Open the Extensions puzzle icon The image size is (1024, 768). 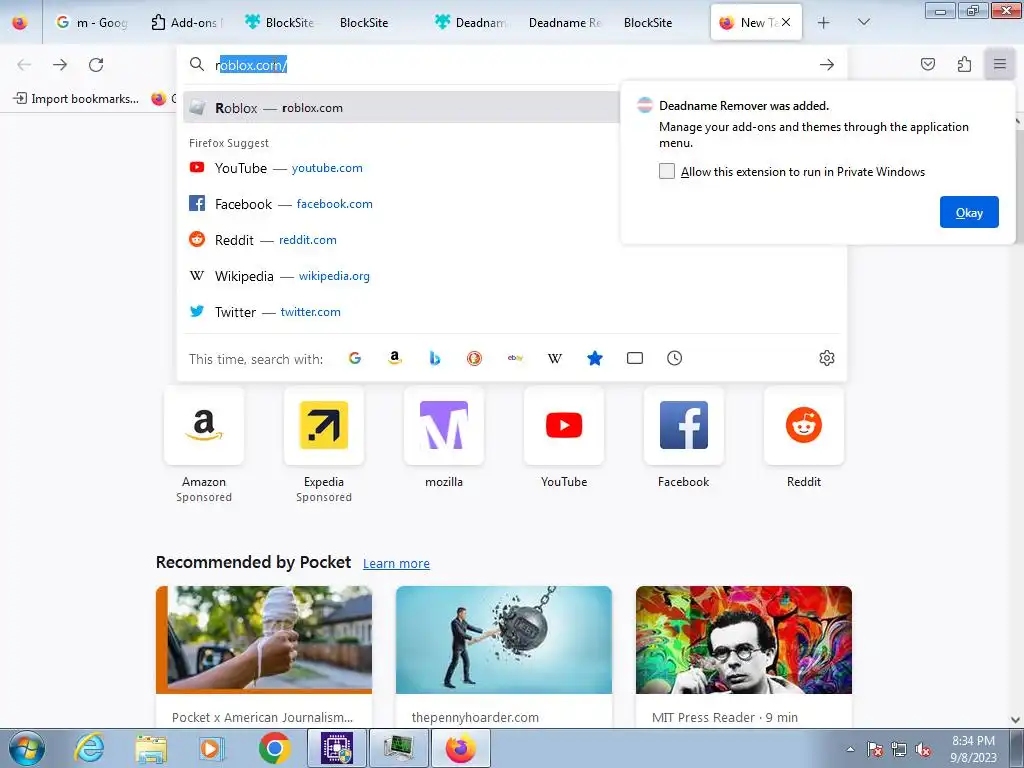pos(964,64)
